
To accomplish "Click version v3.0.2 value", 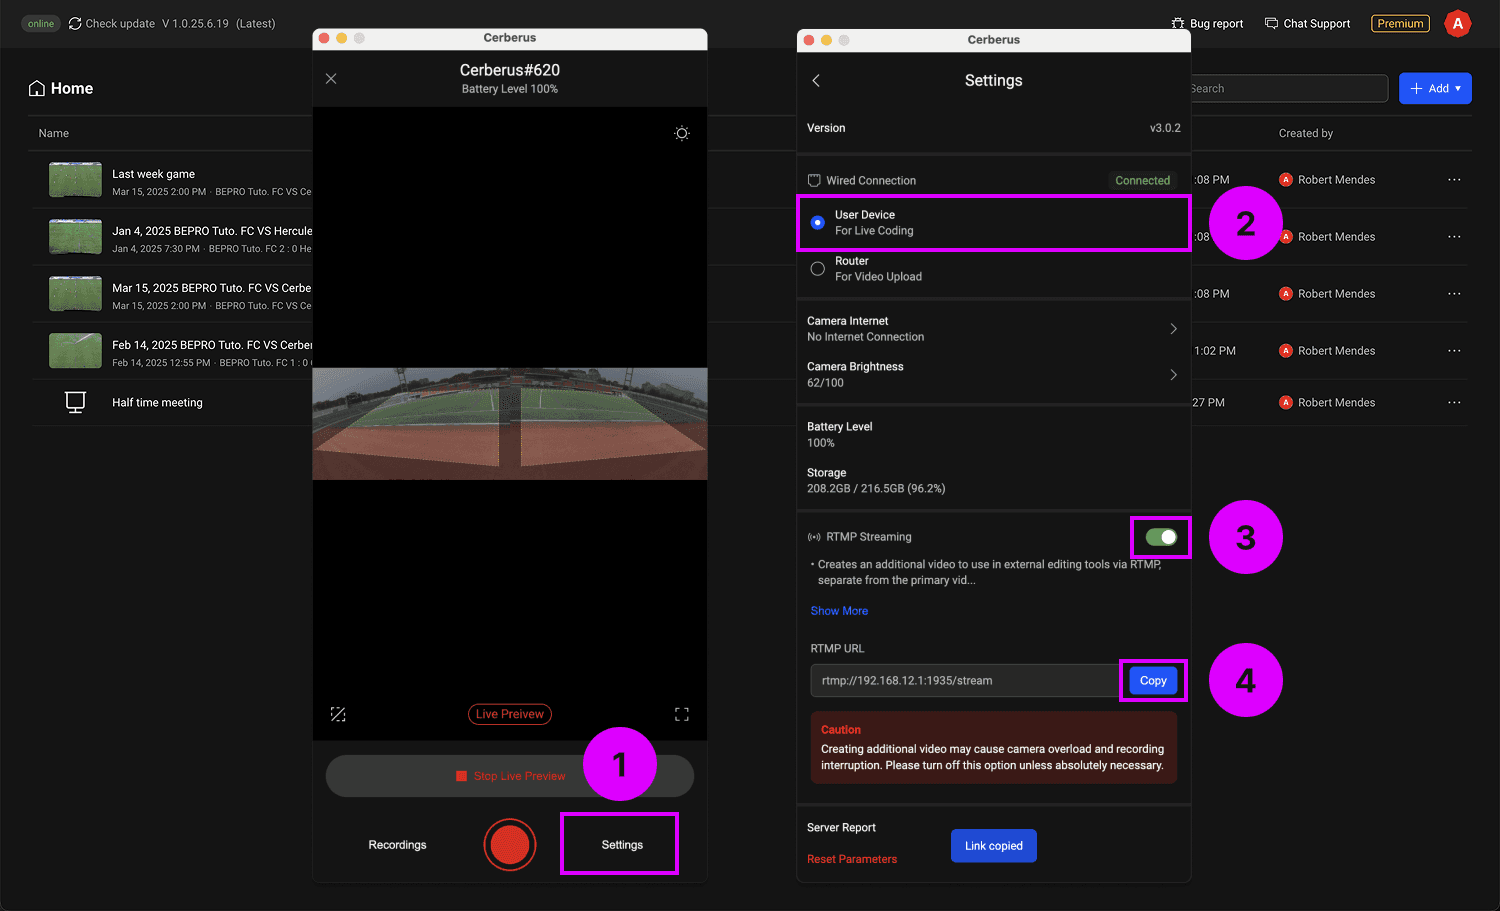I will pos(1165,128).
